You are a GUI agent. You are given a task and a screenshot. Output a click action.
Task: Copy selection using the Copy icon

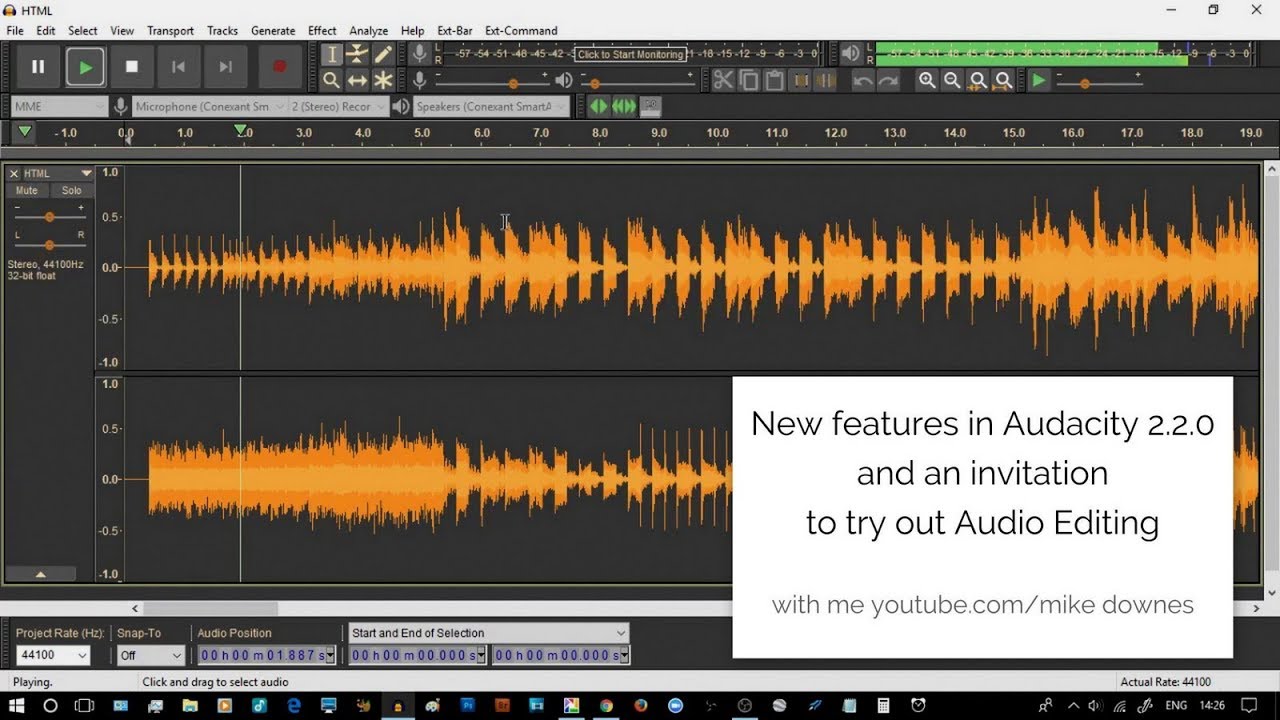click(x=749, y=81)
